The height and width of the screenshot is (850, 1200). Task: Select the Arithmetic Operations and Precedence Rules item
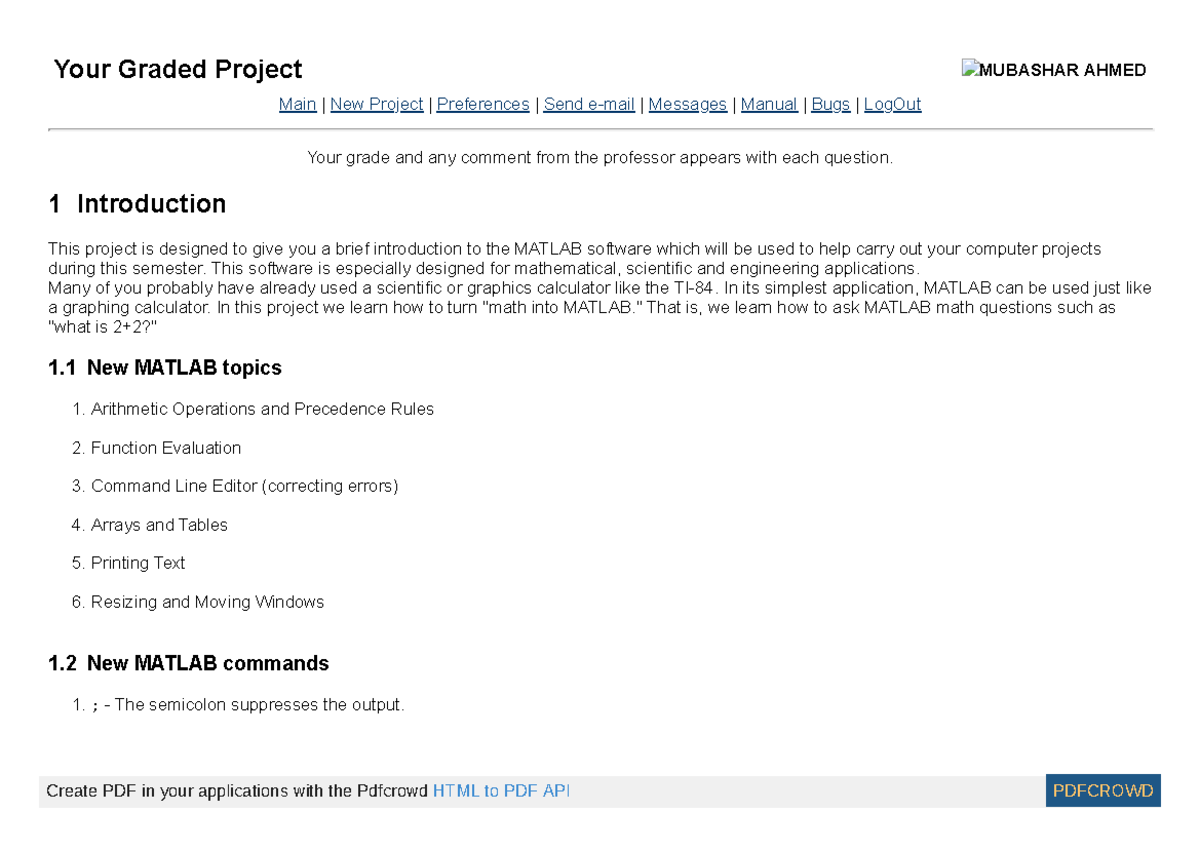pos(262,409)
